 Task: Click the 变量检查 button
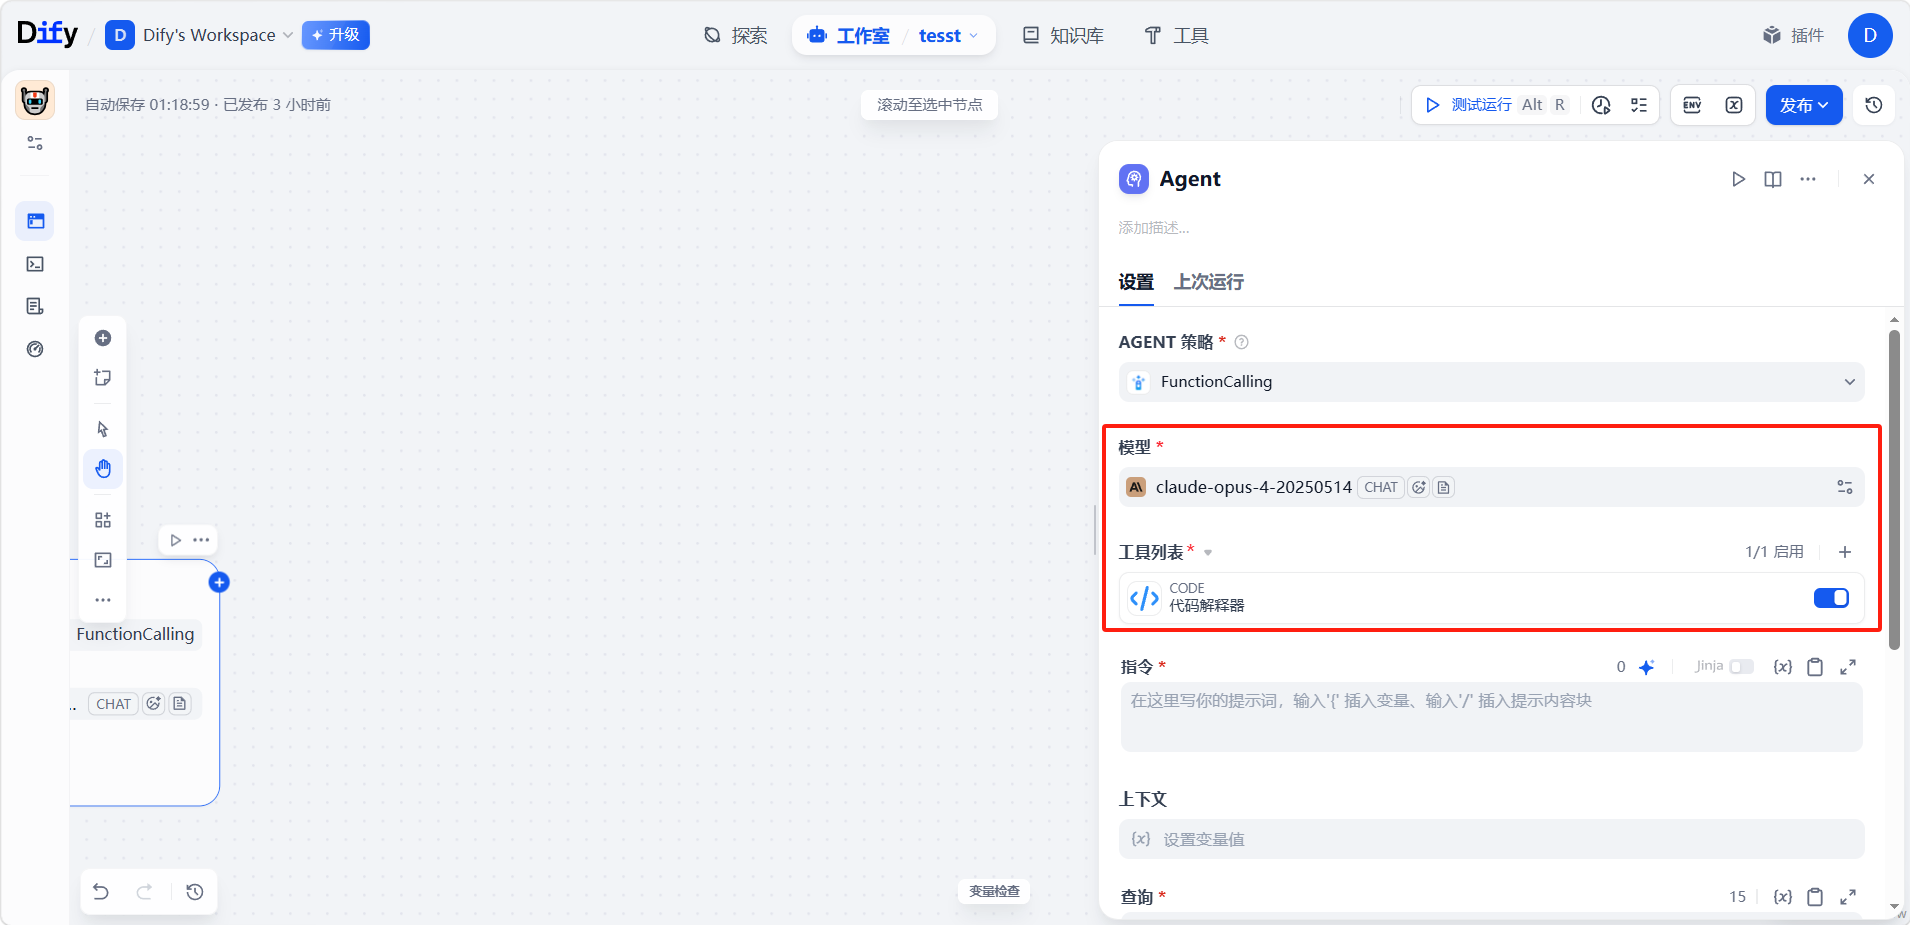pyautogui.click(x=994, y=891)
